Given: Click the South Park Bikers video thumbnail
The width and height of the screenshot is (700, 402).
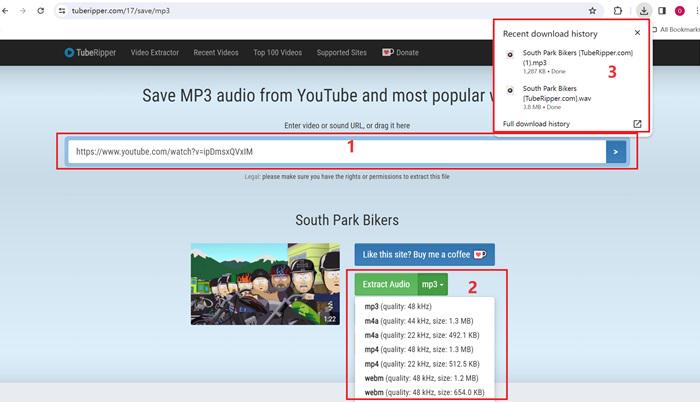Looking at the screenshot, I should 265,284.
